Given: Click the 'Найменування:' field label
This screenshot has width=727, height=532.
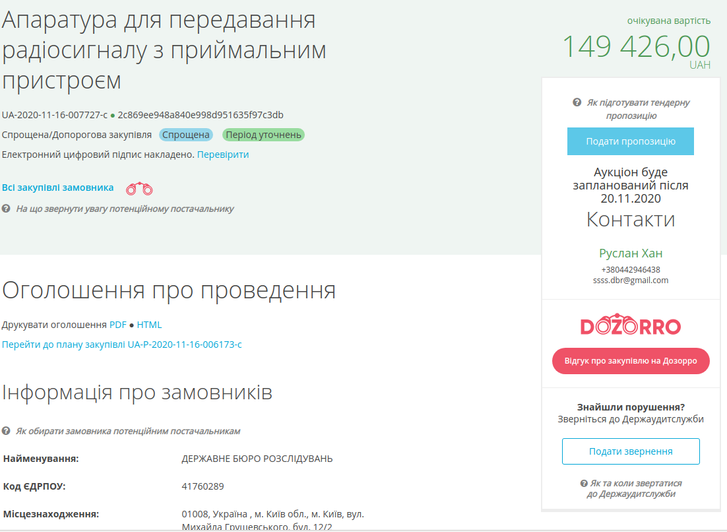Looking at the screenshot, I should click(41, 459).
